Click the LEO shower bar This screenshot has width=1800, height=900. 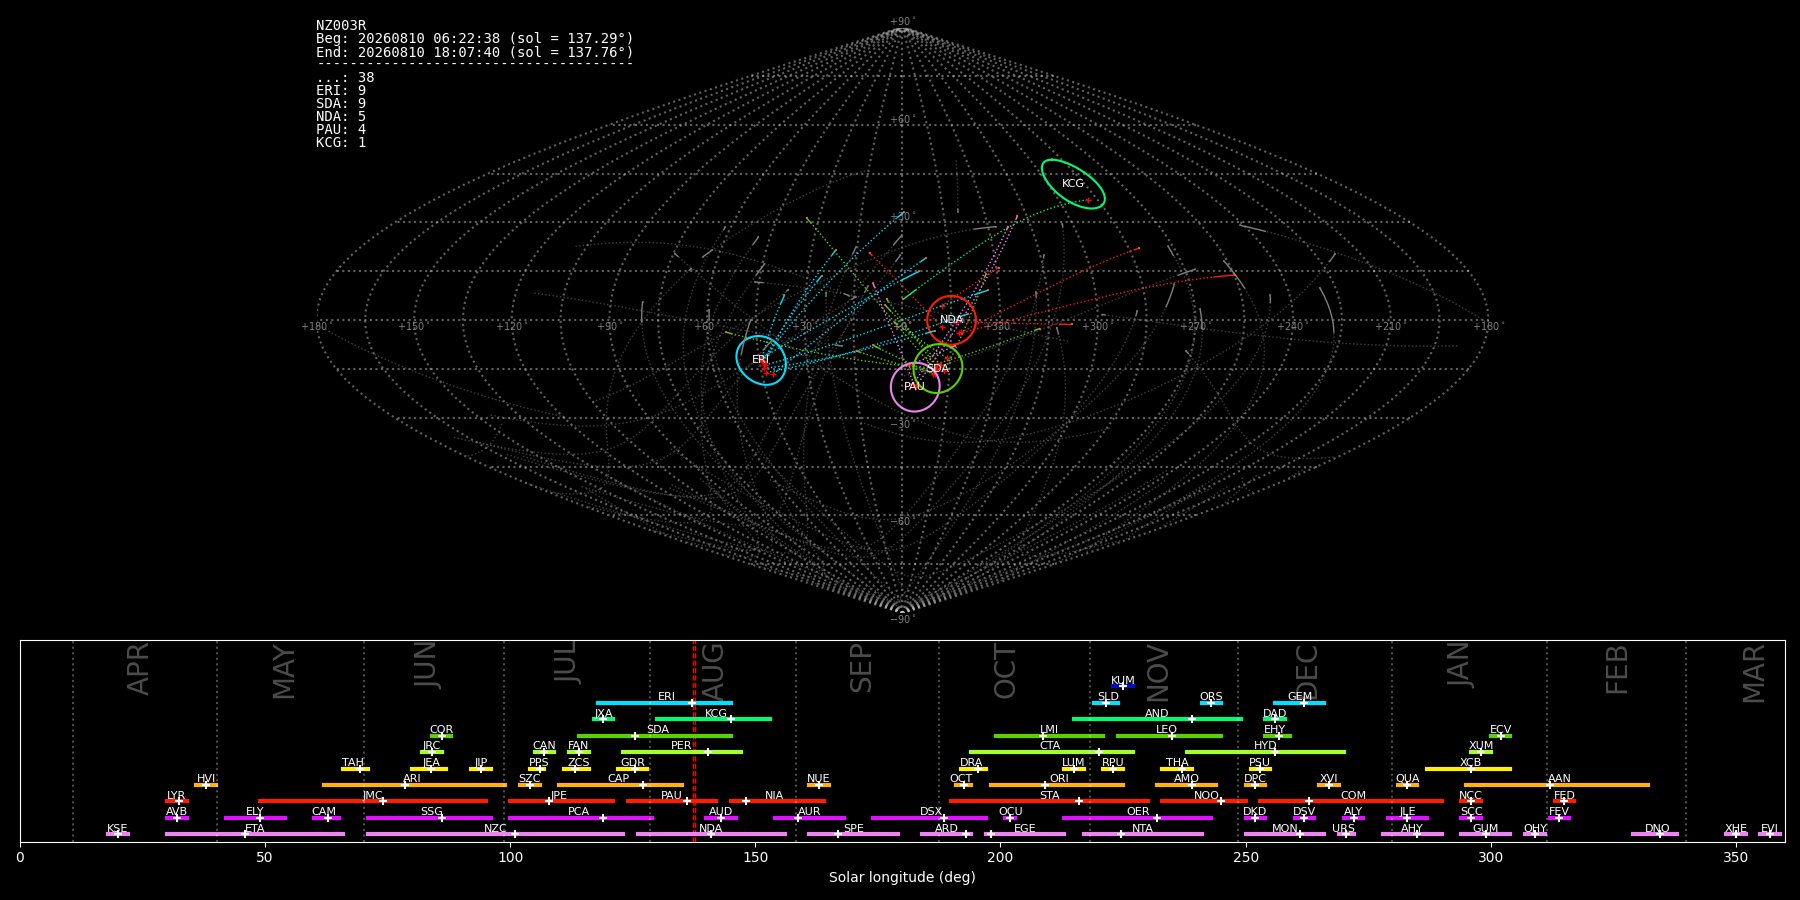click(1169, 736)
